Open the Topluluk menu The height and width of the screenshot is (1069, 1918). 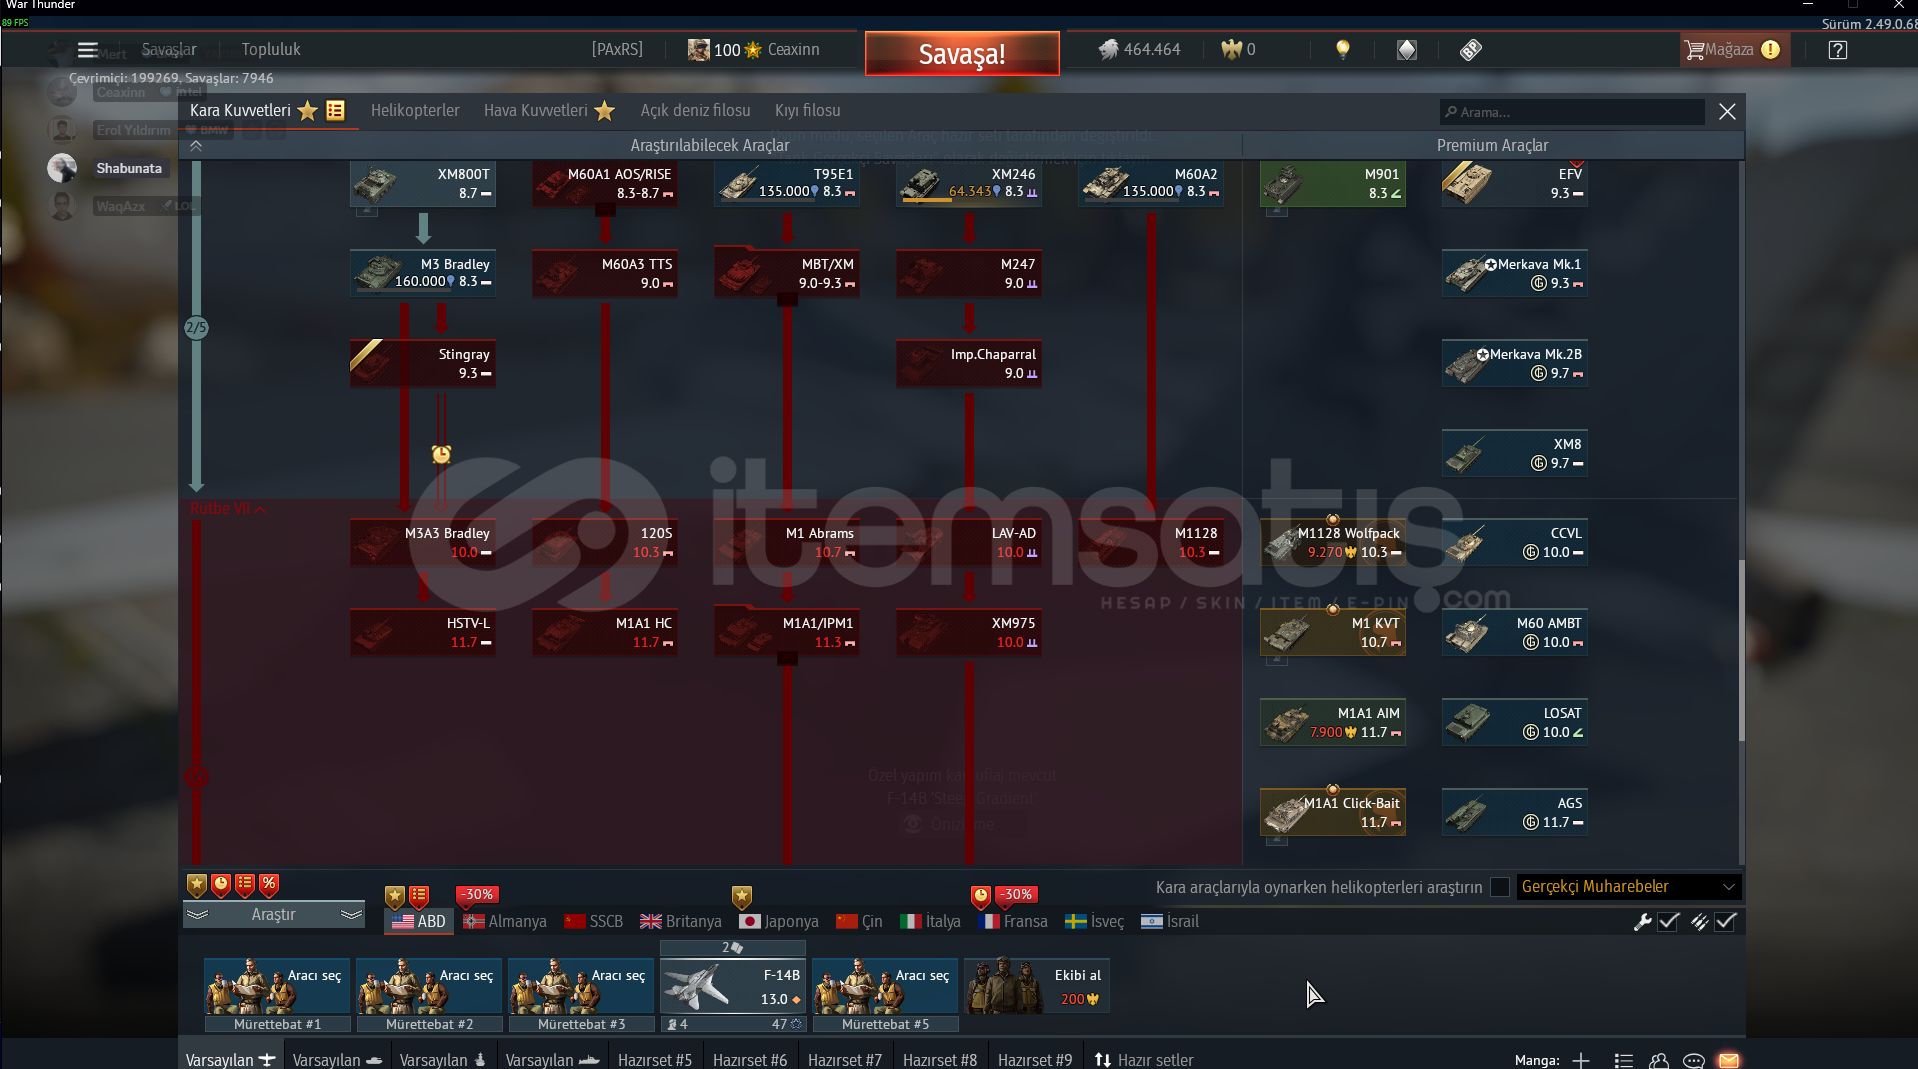(270, 50)
